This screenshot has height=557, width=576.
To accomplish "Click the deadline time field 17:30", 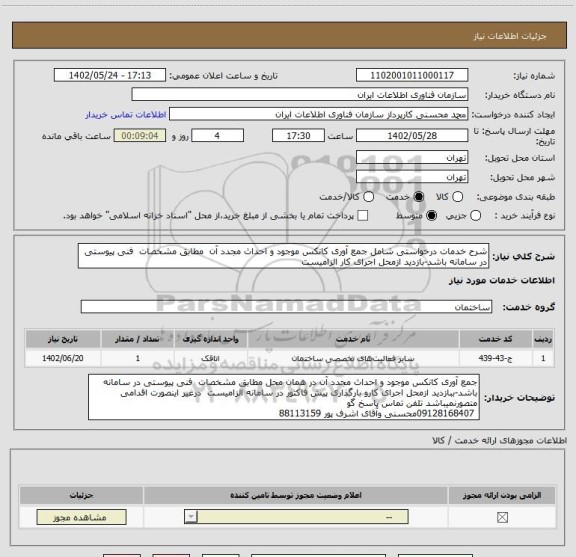I will (x=298, y=136).
